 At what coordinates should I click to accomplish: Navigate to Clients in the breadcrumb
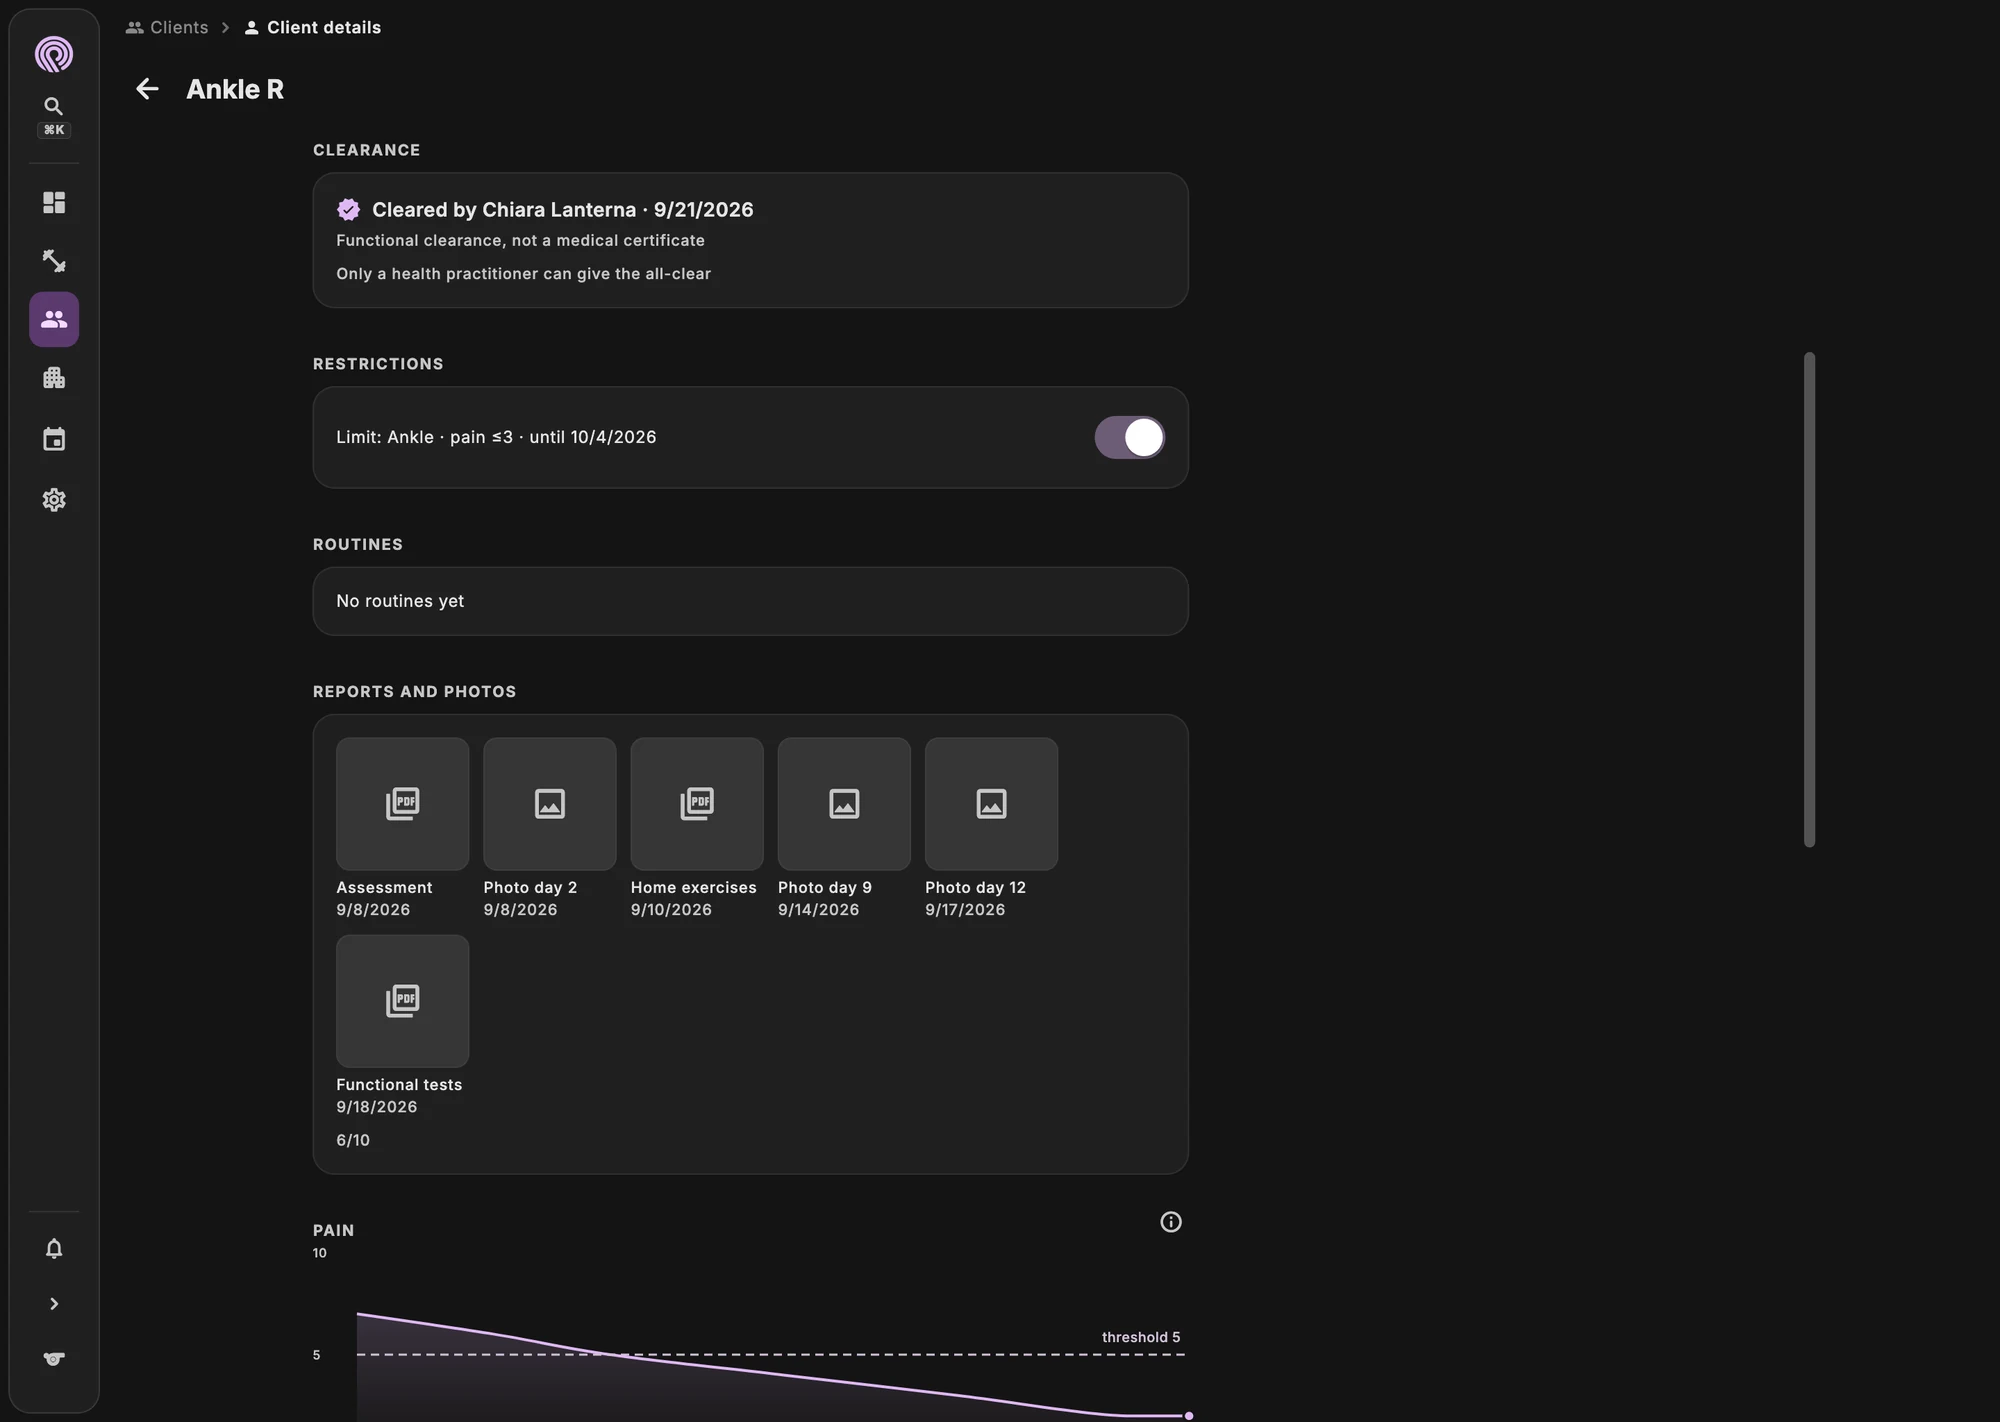pyautogui.click(x=167, y=27)
